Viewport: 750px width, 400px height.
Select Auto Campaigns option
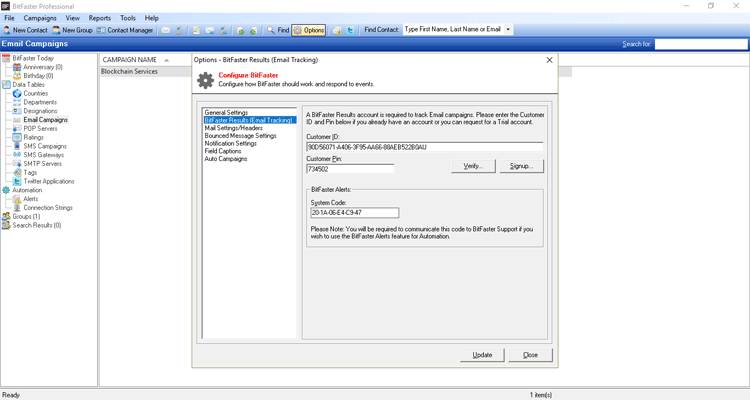pyautogui.click(x=226, y=158)
